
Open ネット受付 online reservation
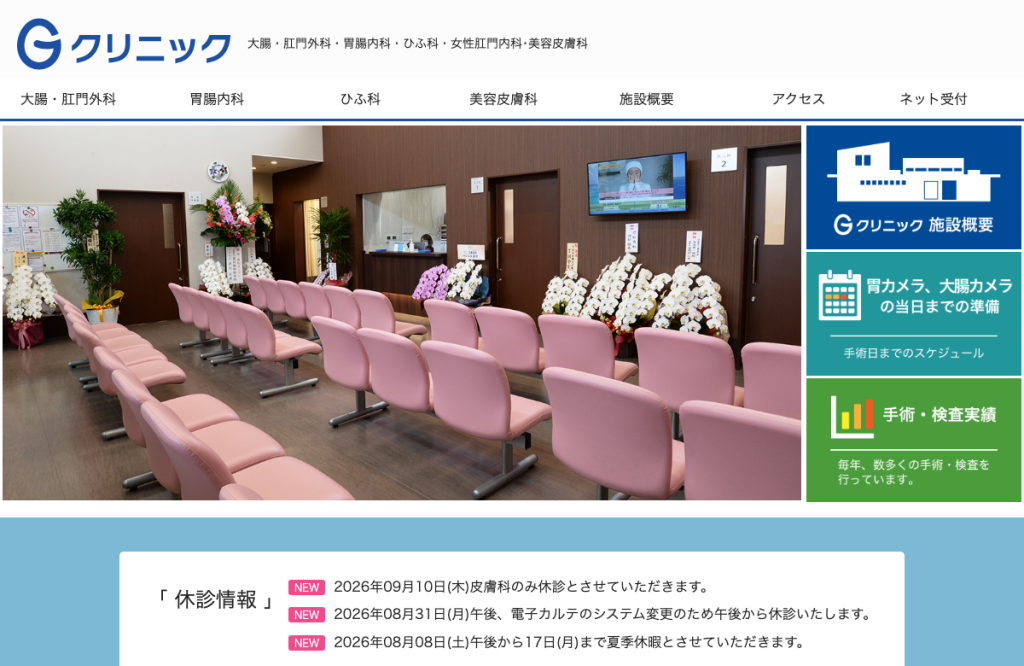tap(933, 99)
